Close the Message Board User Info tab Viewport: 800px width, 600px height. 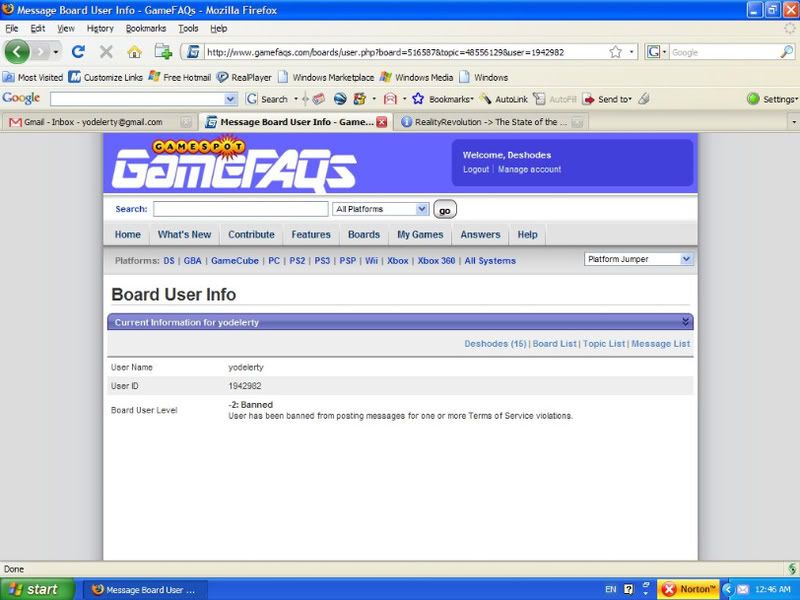[x=381, y=122]
